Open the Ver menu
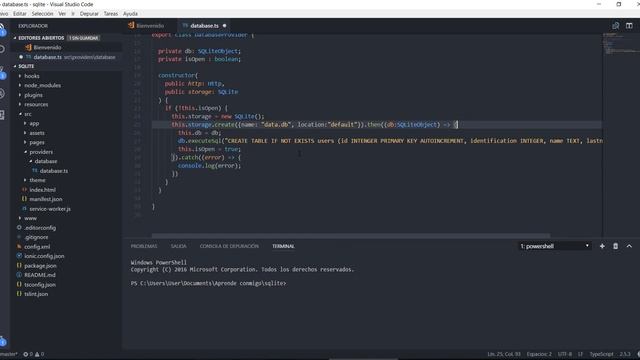Viewport: 640px width, 360px height. (62, 13)
